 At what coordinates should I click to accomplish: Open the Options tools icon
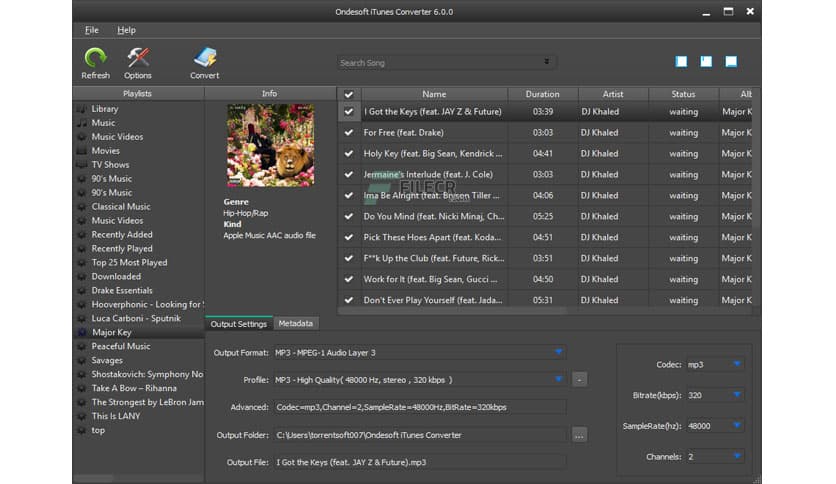138,58
